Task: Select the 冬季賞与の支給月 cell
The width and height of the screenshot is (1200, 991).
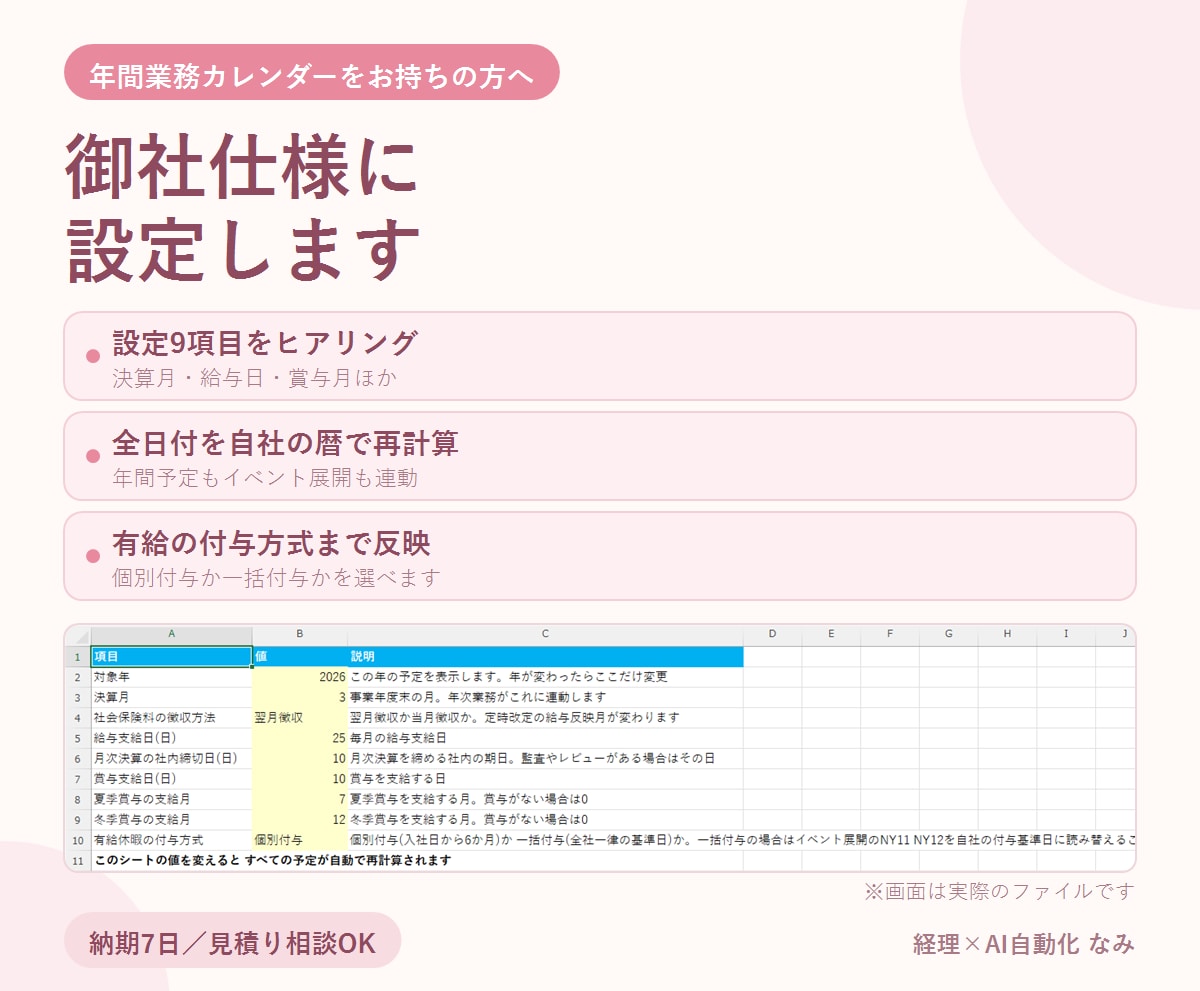Action: tap(172, 820)
